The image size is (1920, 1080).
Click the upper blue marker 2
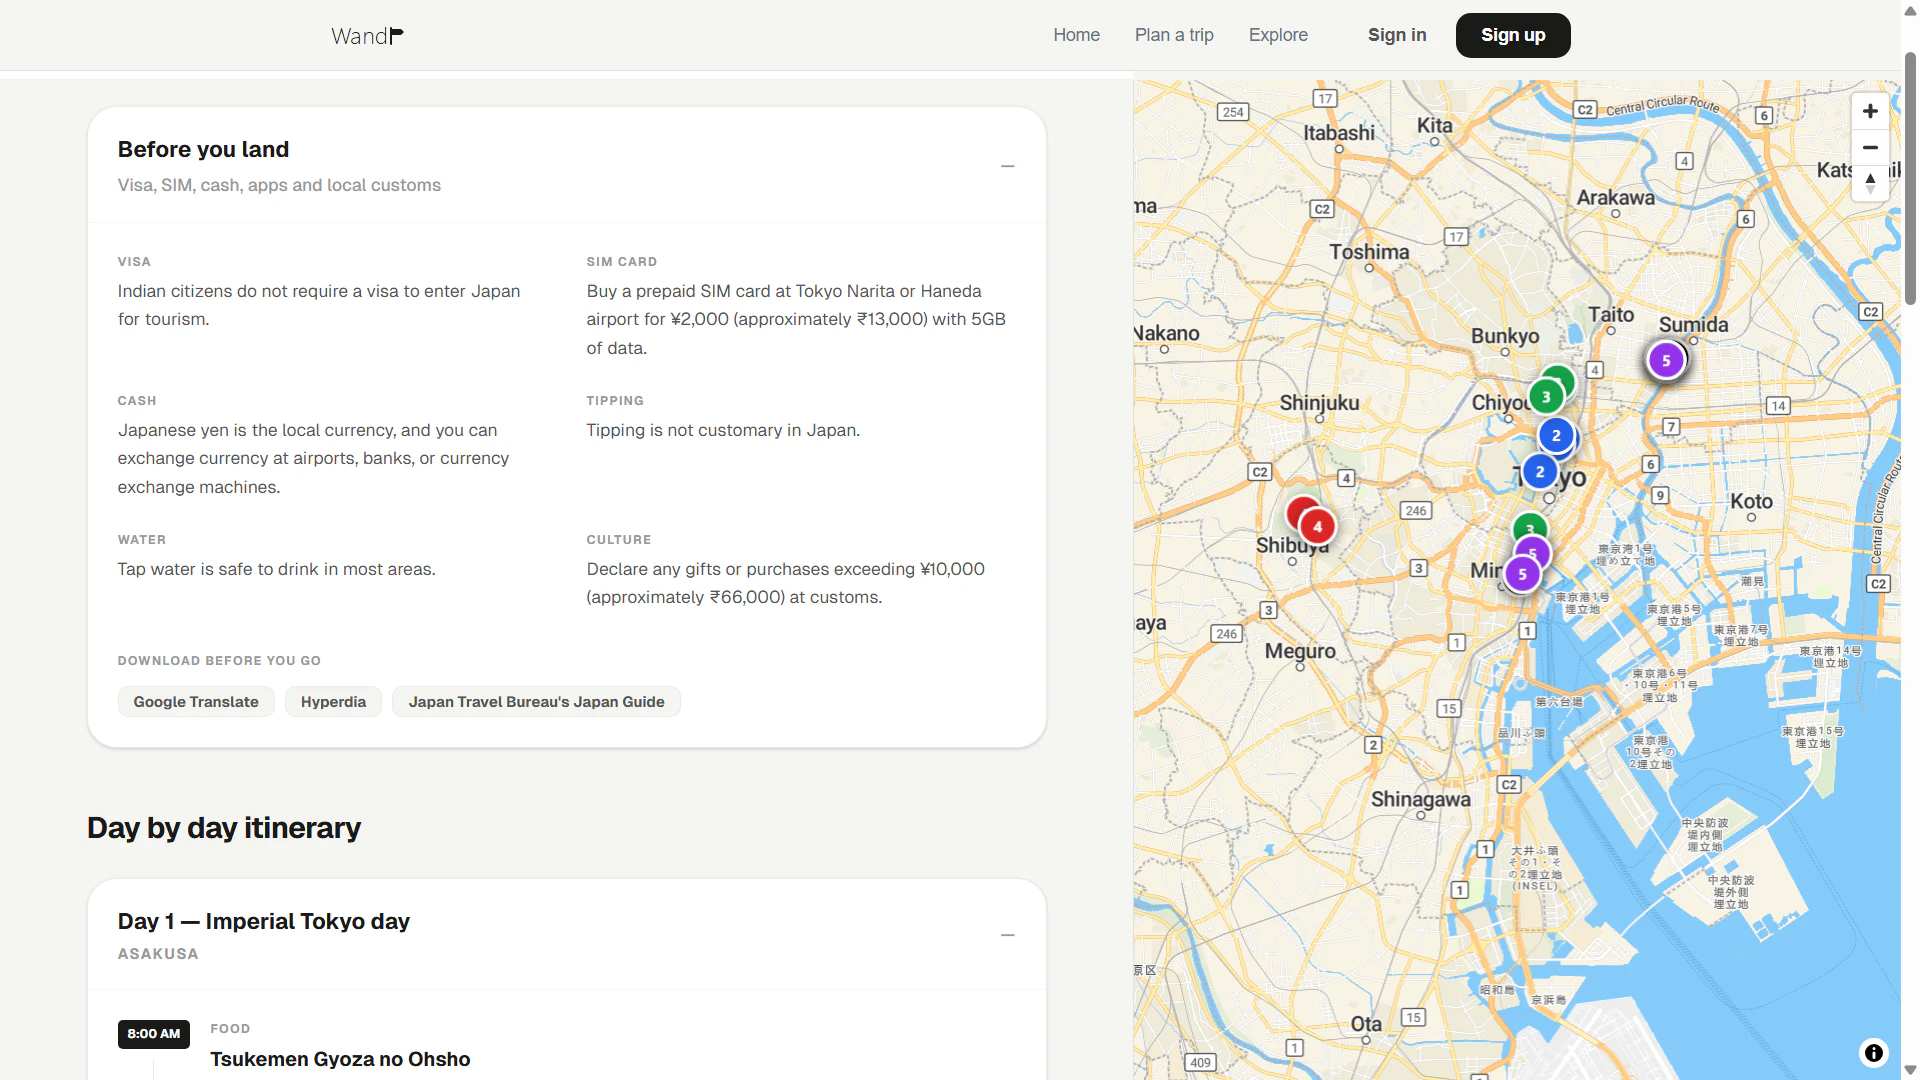[1555, 435]
